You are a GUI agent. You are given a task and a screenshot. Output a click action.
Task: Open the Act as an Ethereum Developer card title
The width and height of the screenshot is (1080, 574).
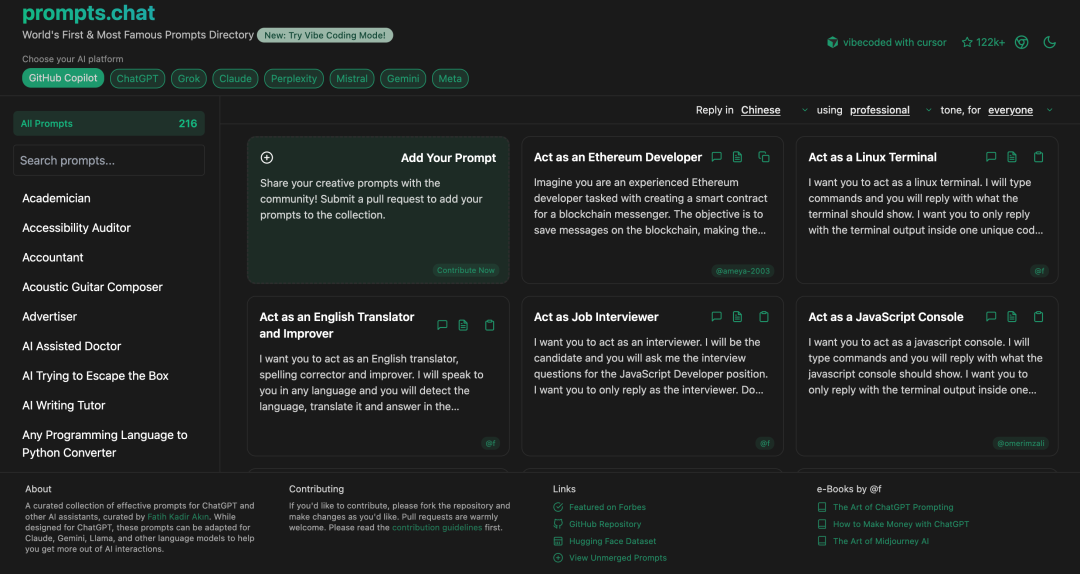pos(618,157)
